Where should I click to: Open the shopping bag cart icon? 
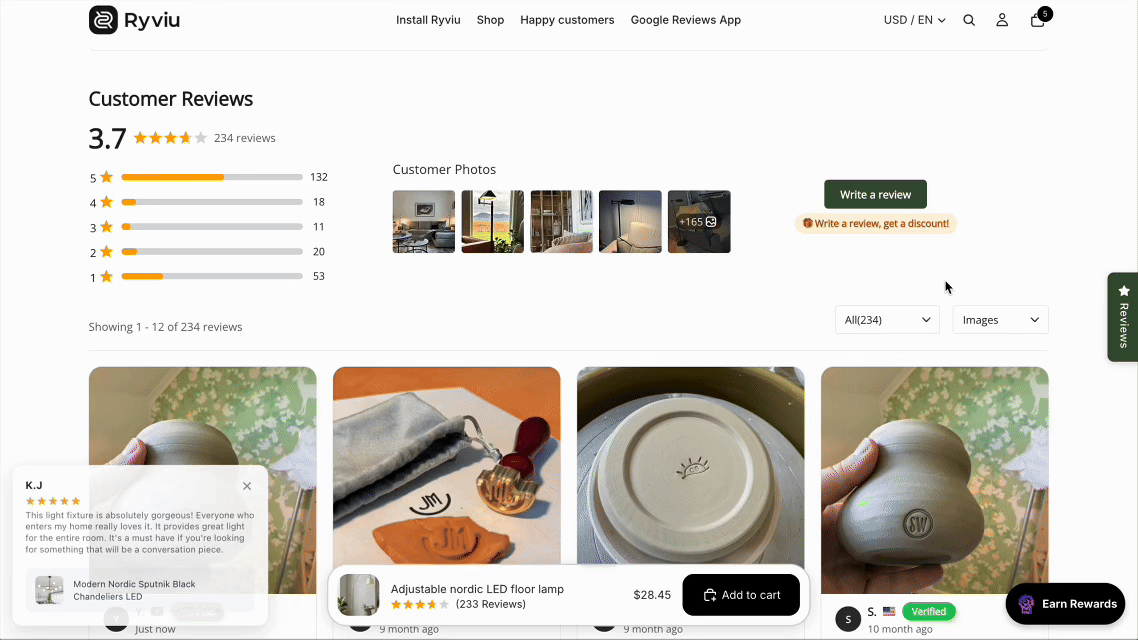[x=1038, y=20]
